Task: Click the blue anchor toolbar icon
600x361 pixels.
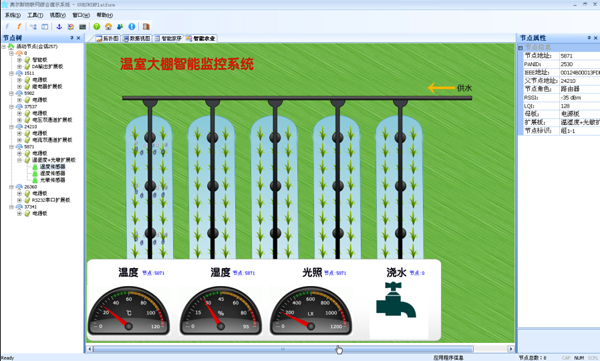Action: (x=59, y=26)
